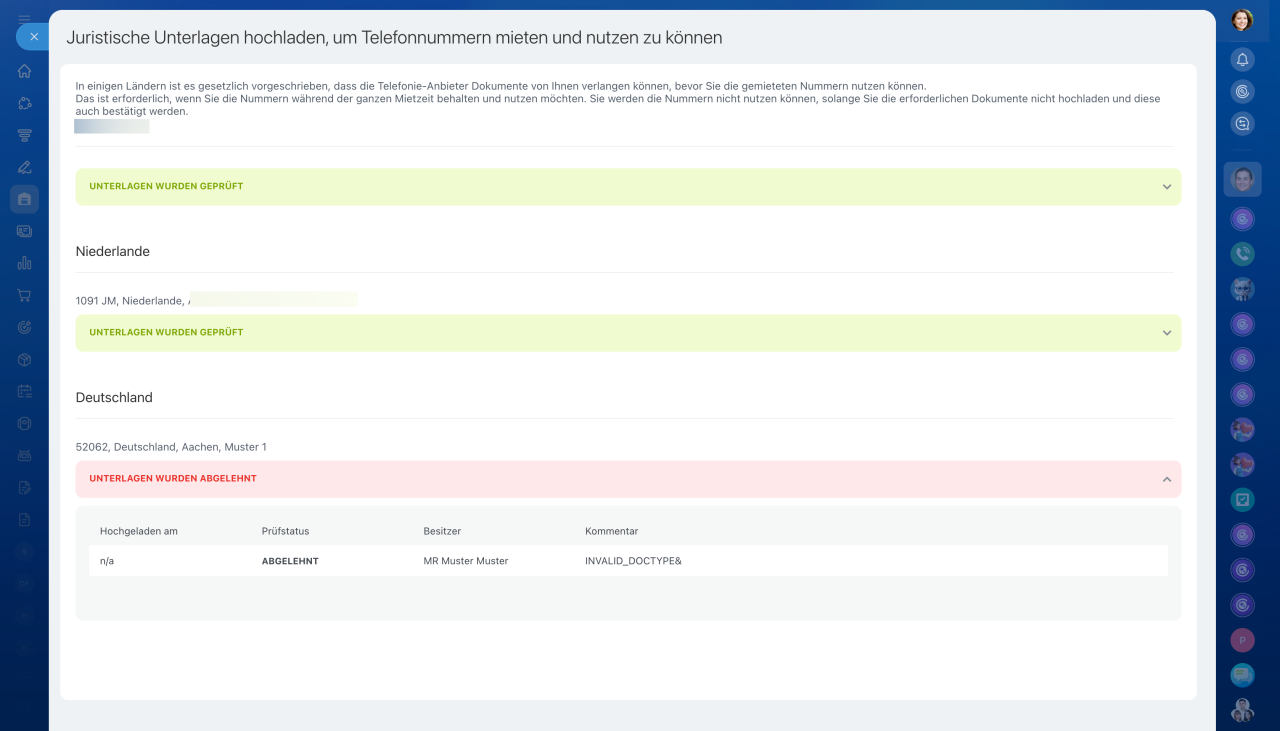Screen dimensions: 1280x731
Task: Click the 'Hochgeladen am' column header
Action: pos(139,531)
